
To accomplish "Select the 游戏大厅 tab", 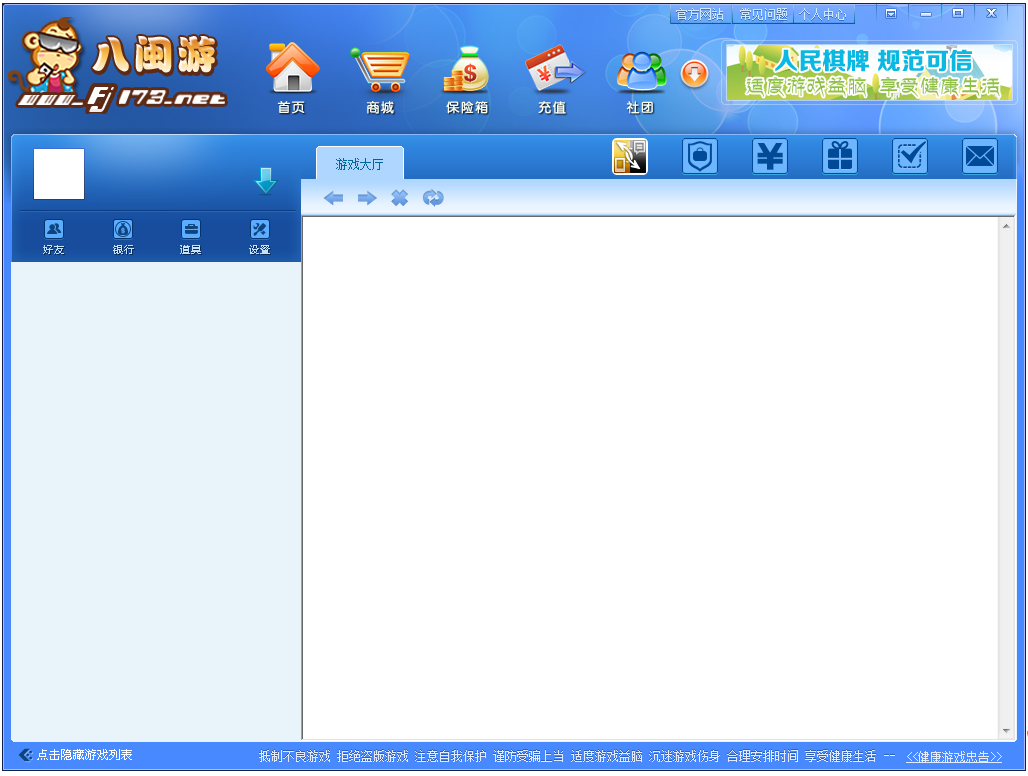I will pyautogui.click(x=359, y=164).
